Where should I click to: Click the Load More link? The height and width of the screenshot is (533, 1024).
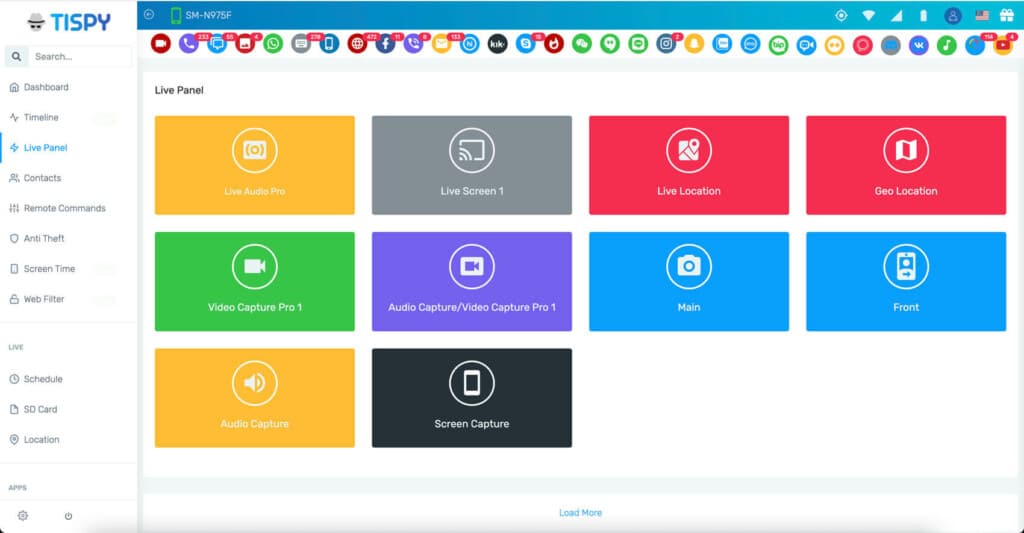[x=580, y=513]
